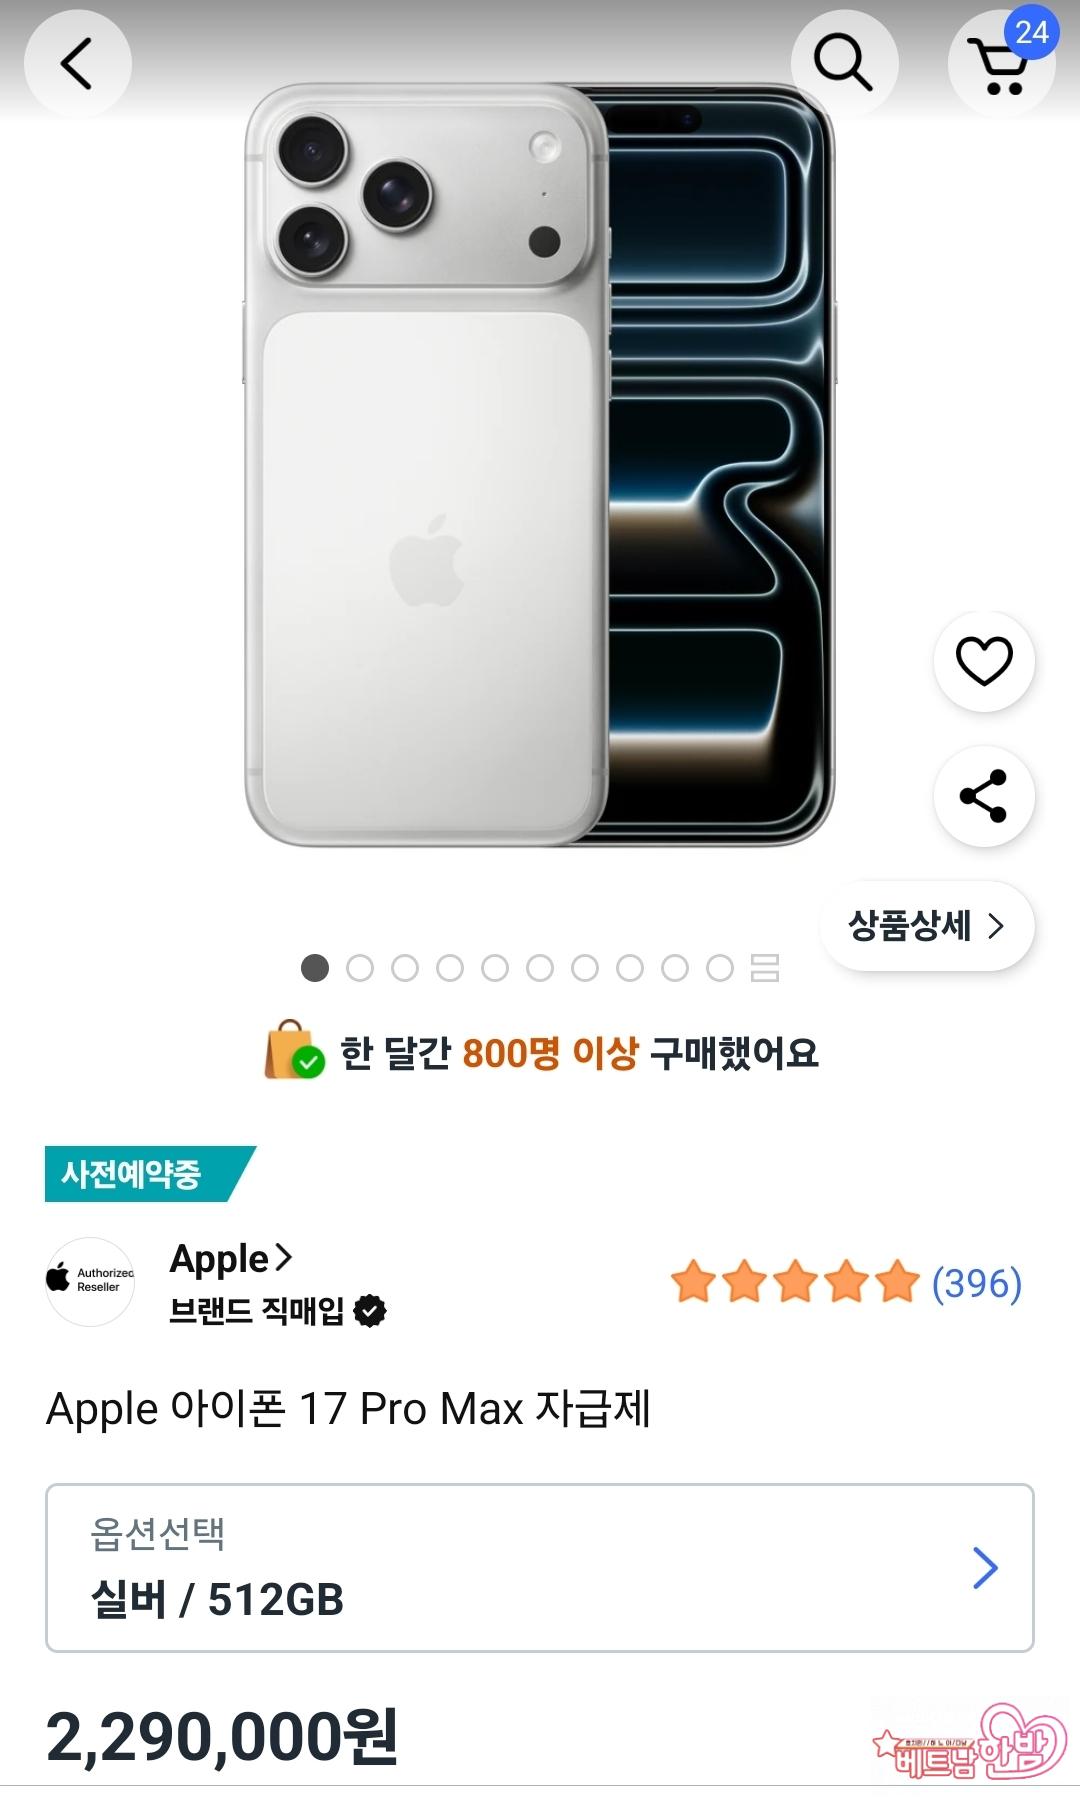The height and width of the screenshot is (1806, 1080).
Task: Open the 396 reviews link
Action: 976,1283
